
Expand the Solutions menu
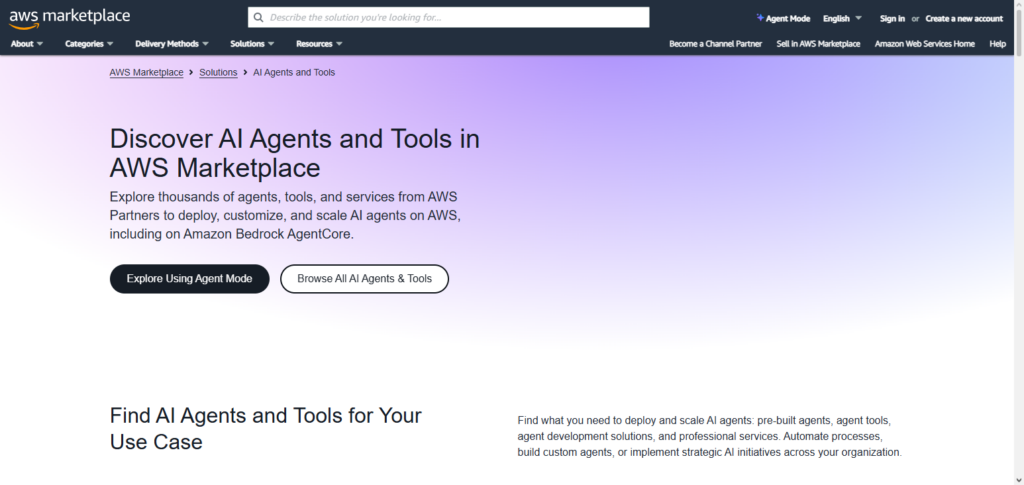(252, 44)
